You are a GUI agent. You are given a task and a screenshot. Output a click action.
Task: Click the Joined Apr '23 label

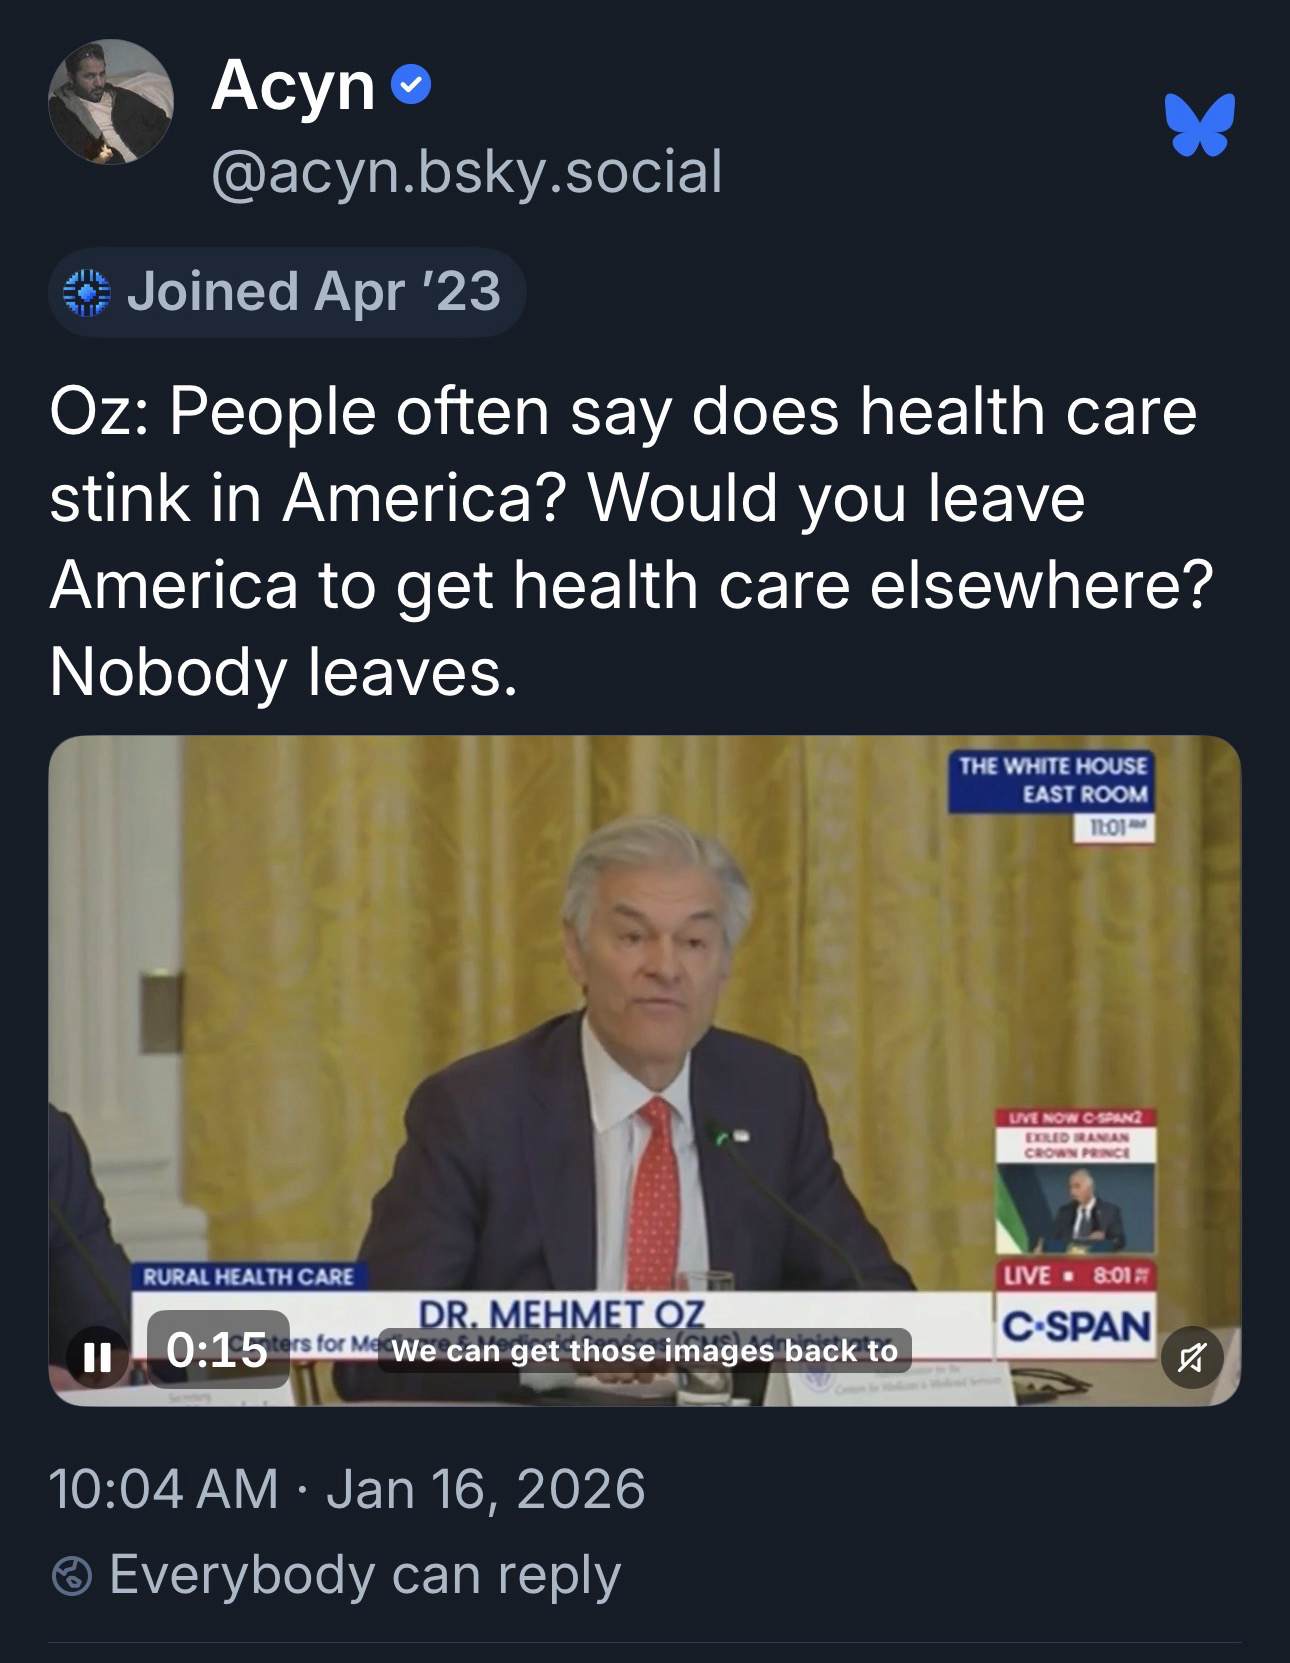click(313, 291)
